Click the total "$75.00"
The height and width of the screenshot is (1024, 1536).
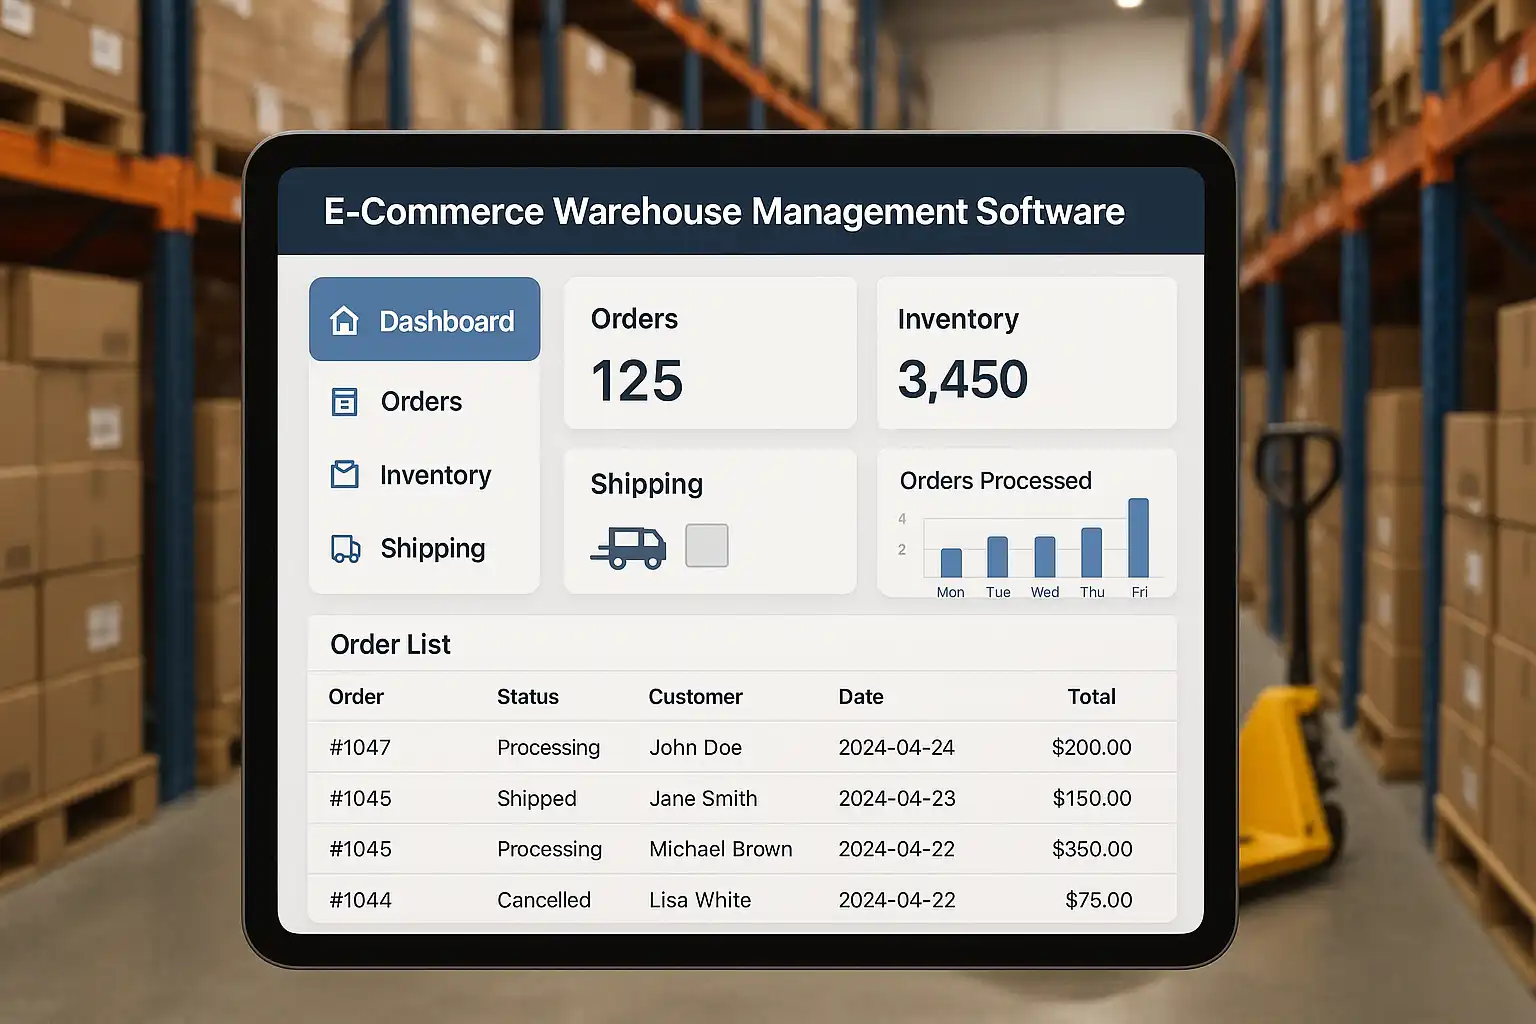pos(1099,901)
